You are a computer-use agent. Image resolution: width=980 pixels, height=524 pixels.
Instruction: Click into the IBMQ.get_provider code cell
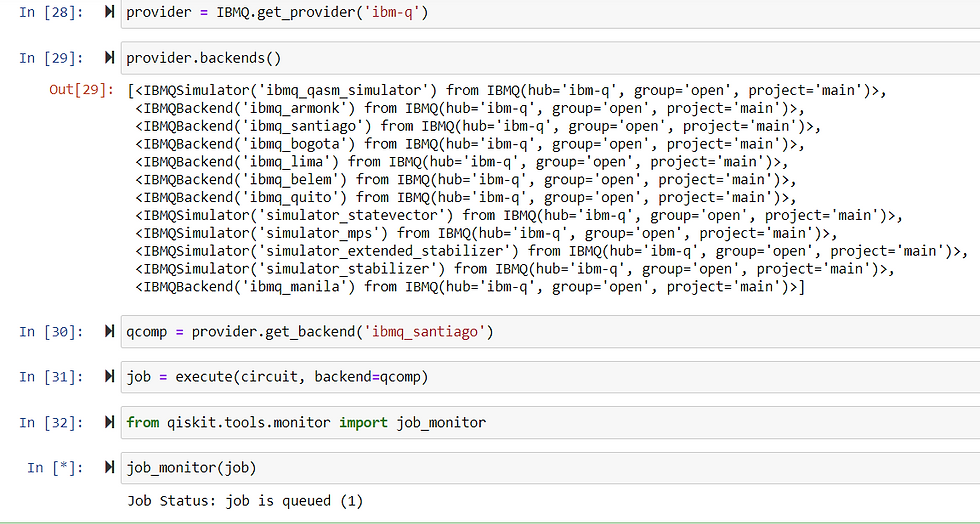(550, 13)
